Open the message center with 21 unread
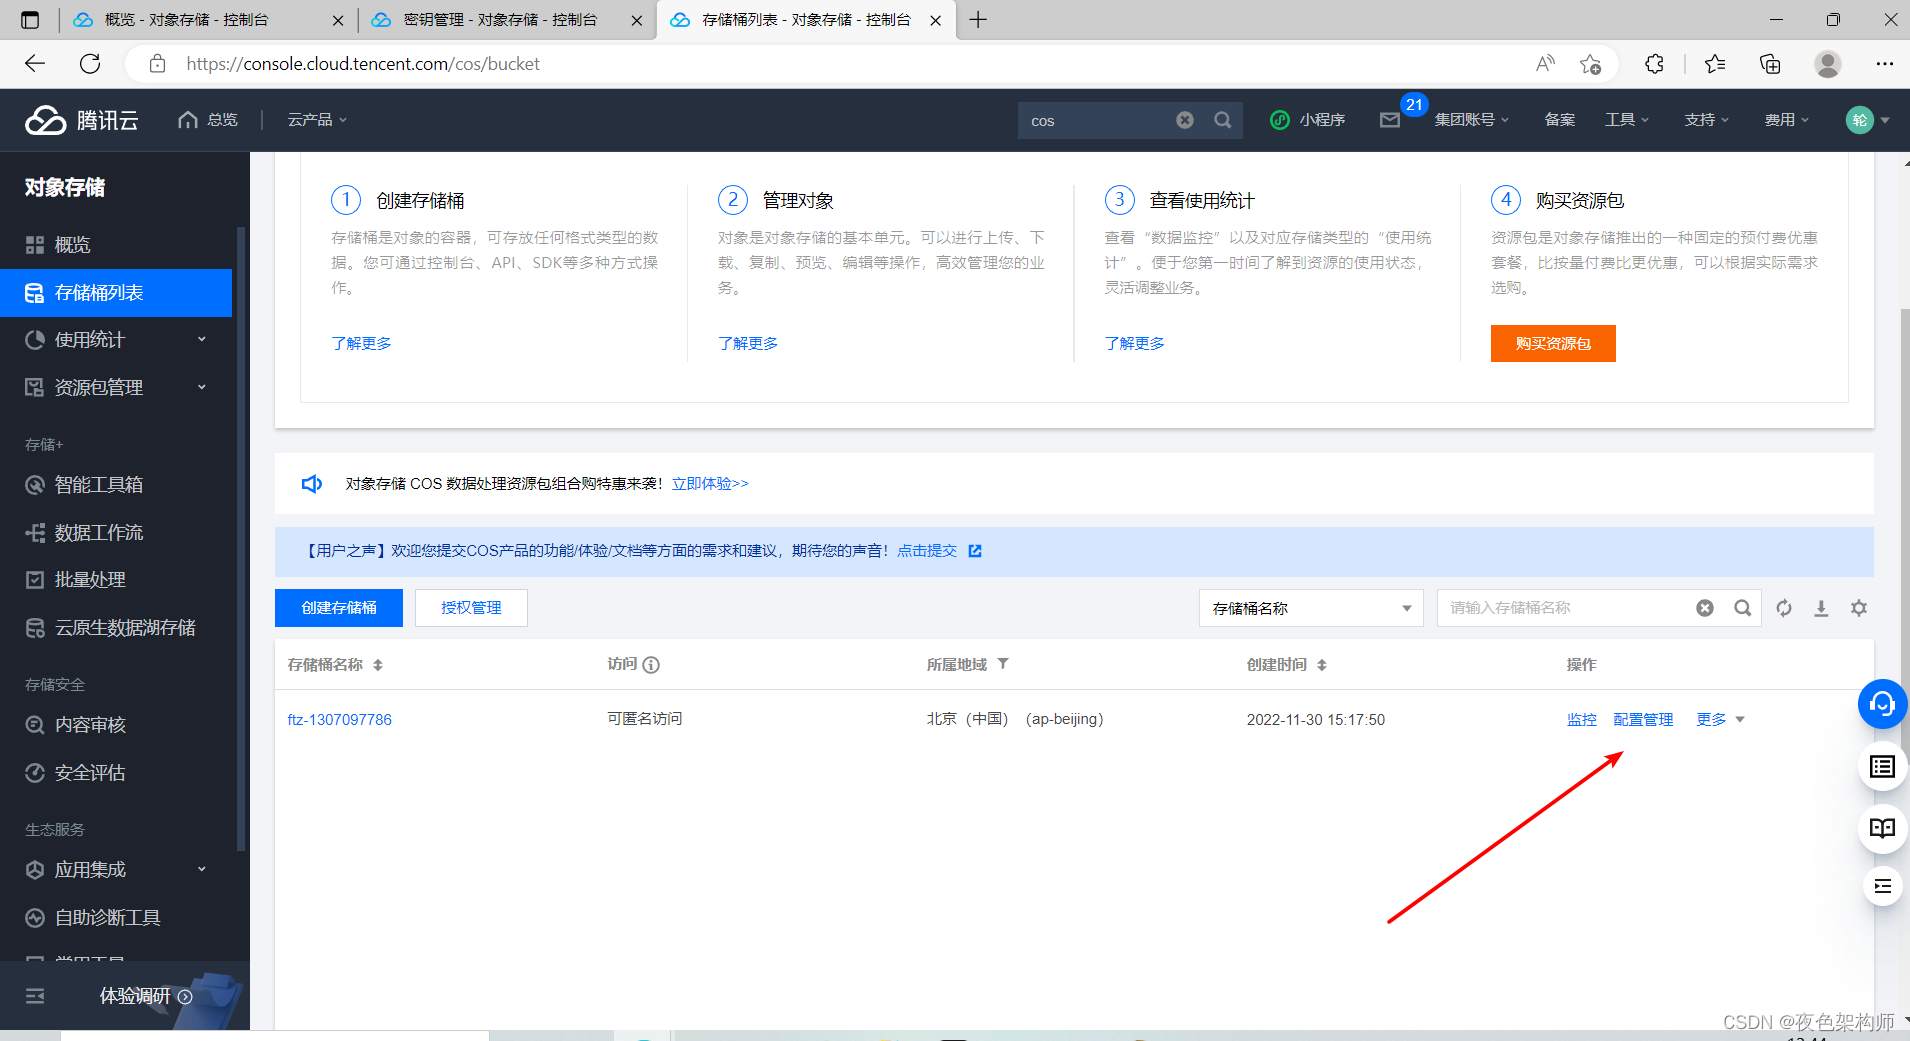The height and width of the screenshot is (1041, 1910). (x=1390, y=120)
